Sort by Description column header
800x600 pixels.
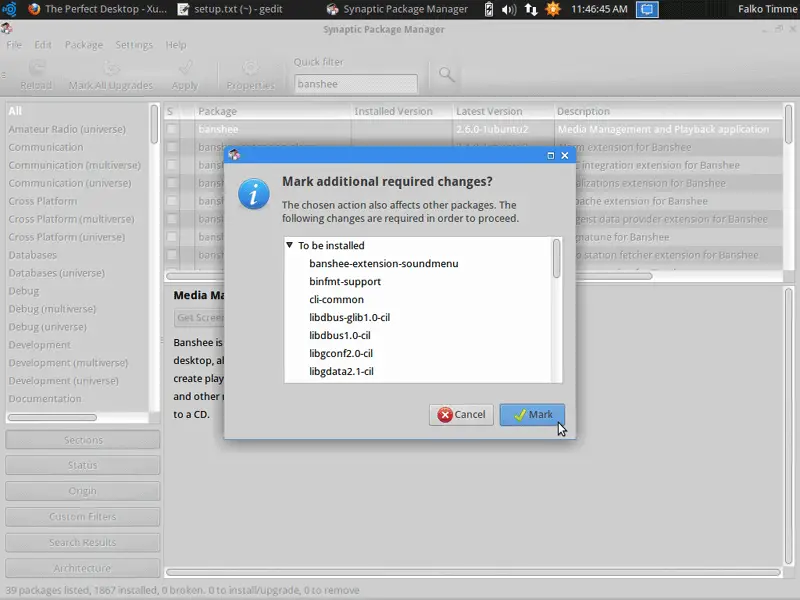[668, 111]
